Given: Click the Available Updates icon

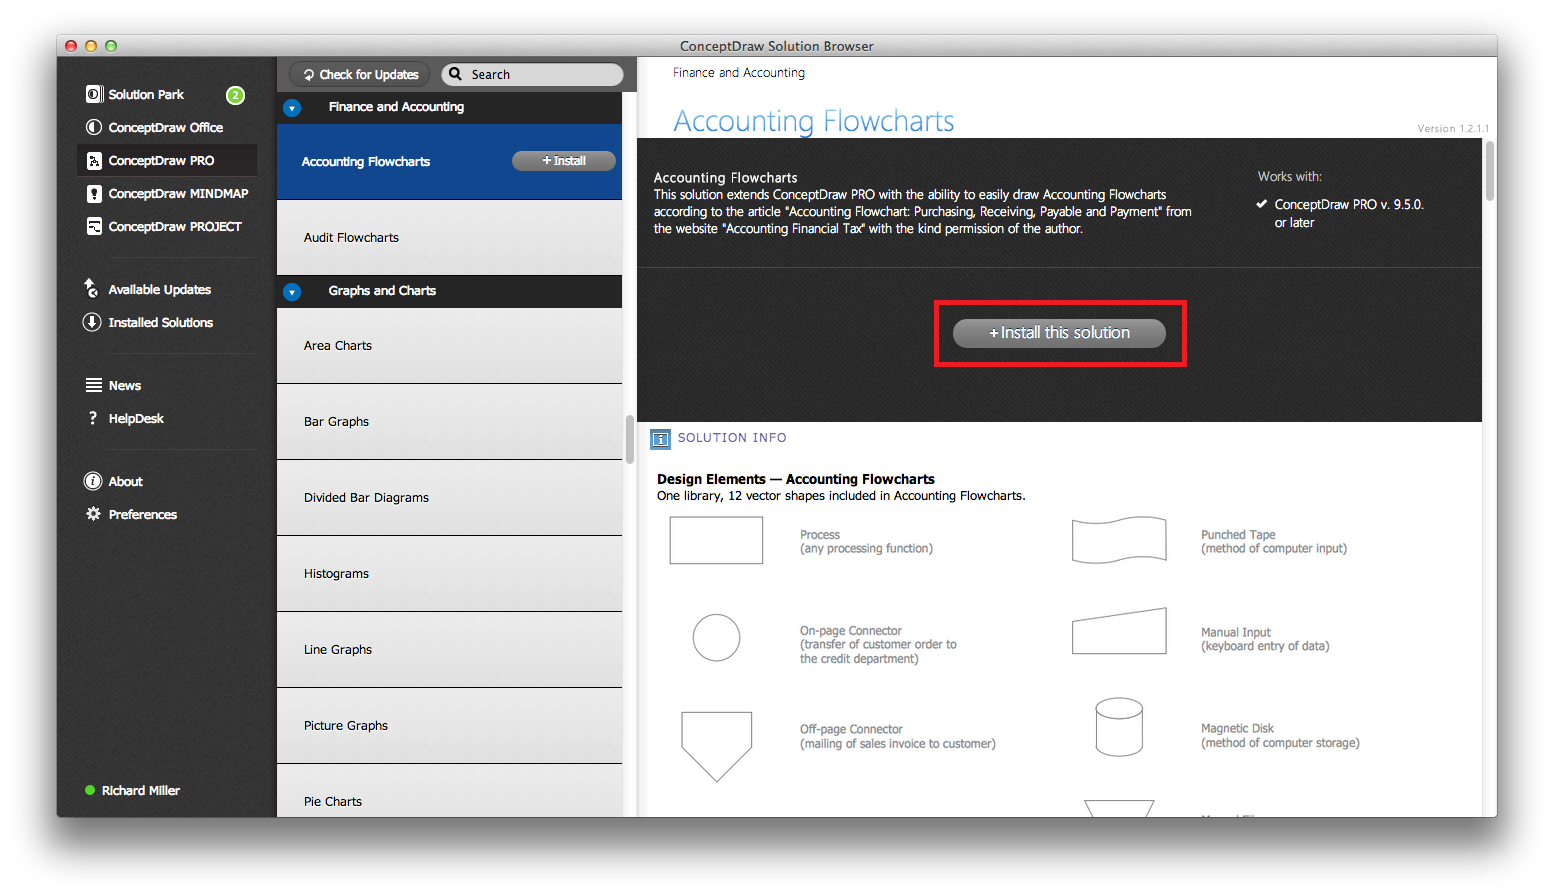Looking at the screenshot, I should pyautogui.click(x=92, y=288).
